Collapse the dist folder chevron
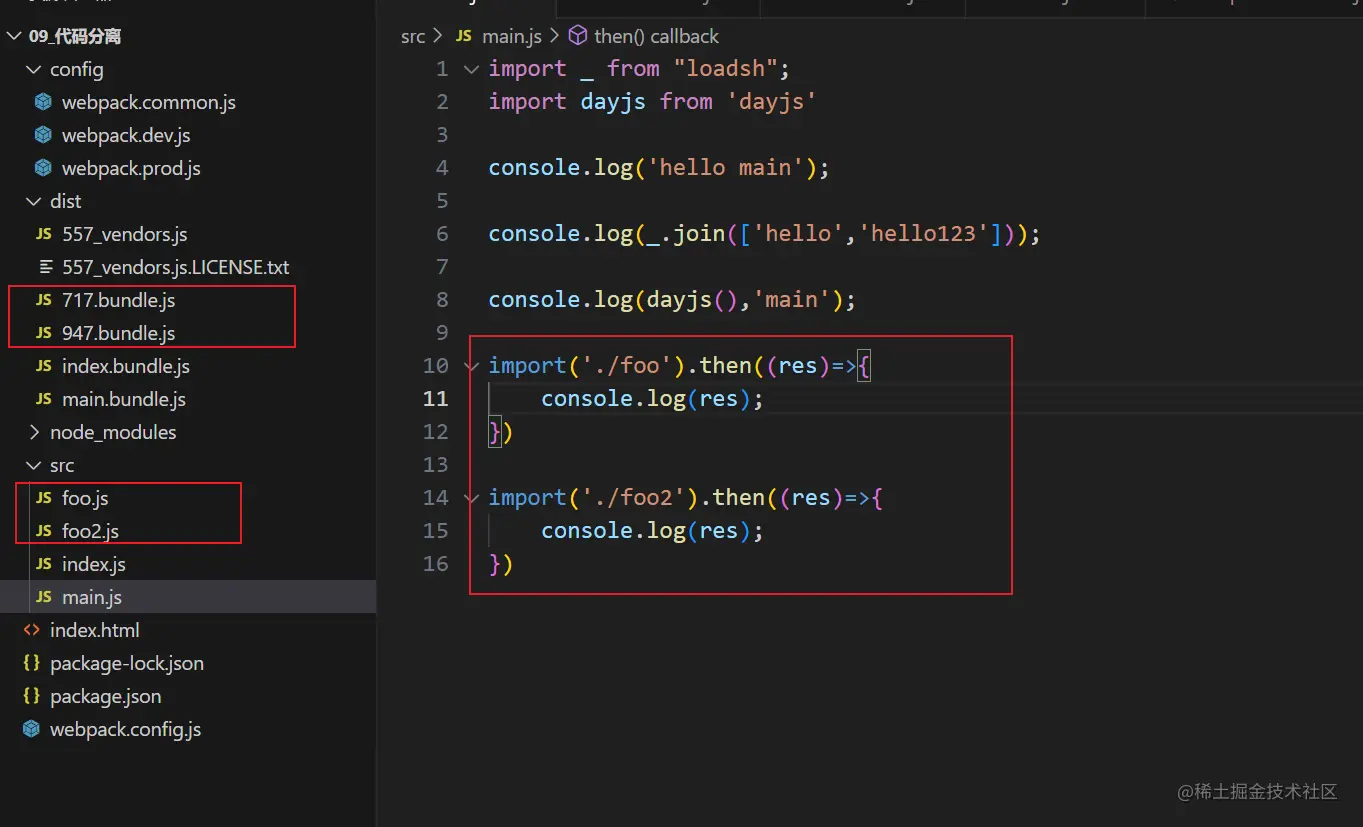 (x=34, y=201)
